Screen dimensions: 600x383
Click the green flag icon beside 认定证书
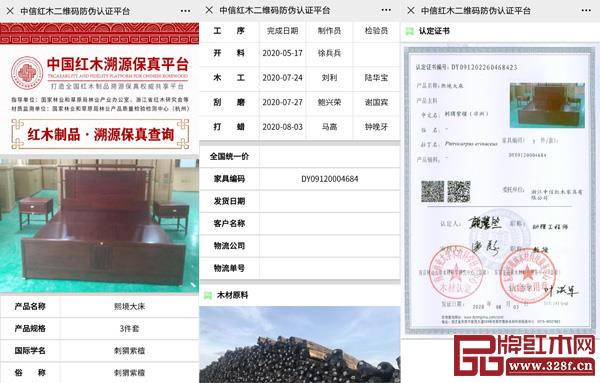pos(410,31)
